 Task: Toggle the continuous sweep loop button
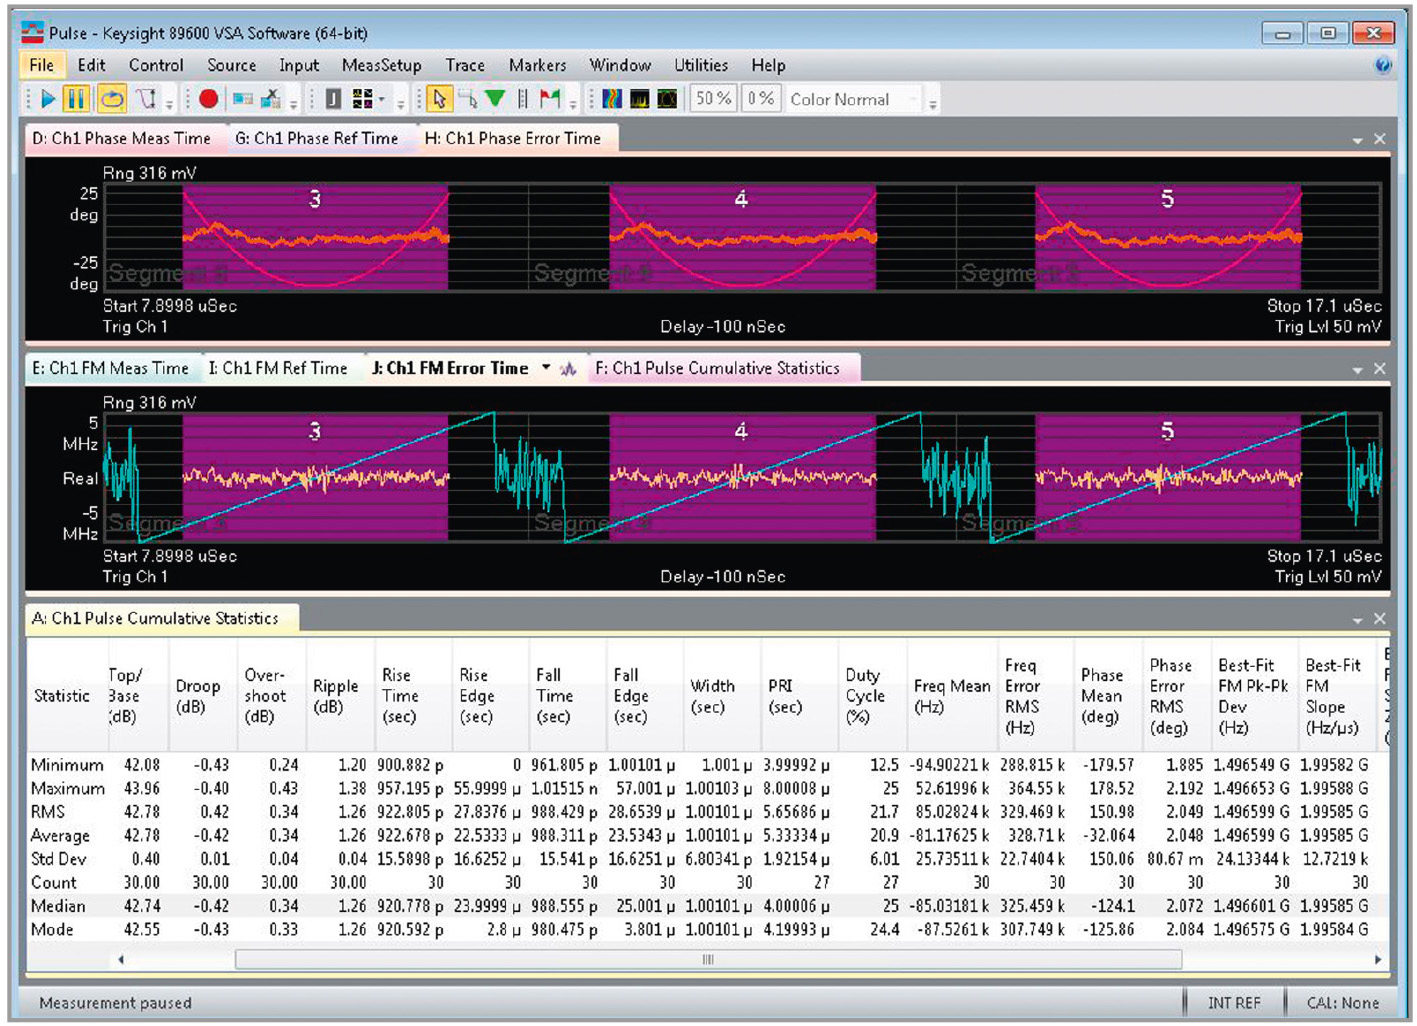[x=111, y=99]
